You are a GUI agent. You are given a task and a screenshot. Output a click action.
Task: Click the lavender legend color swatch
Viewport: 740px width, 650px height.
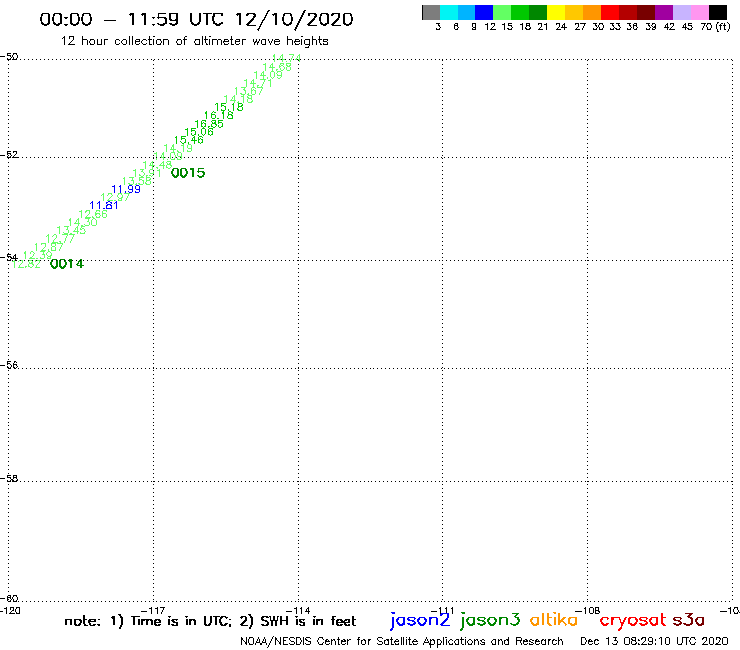[x=681, y=12]
